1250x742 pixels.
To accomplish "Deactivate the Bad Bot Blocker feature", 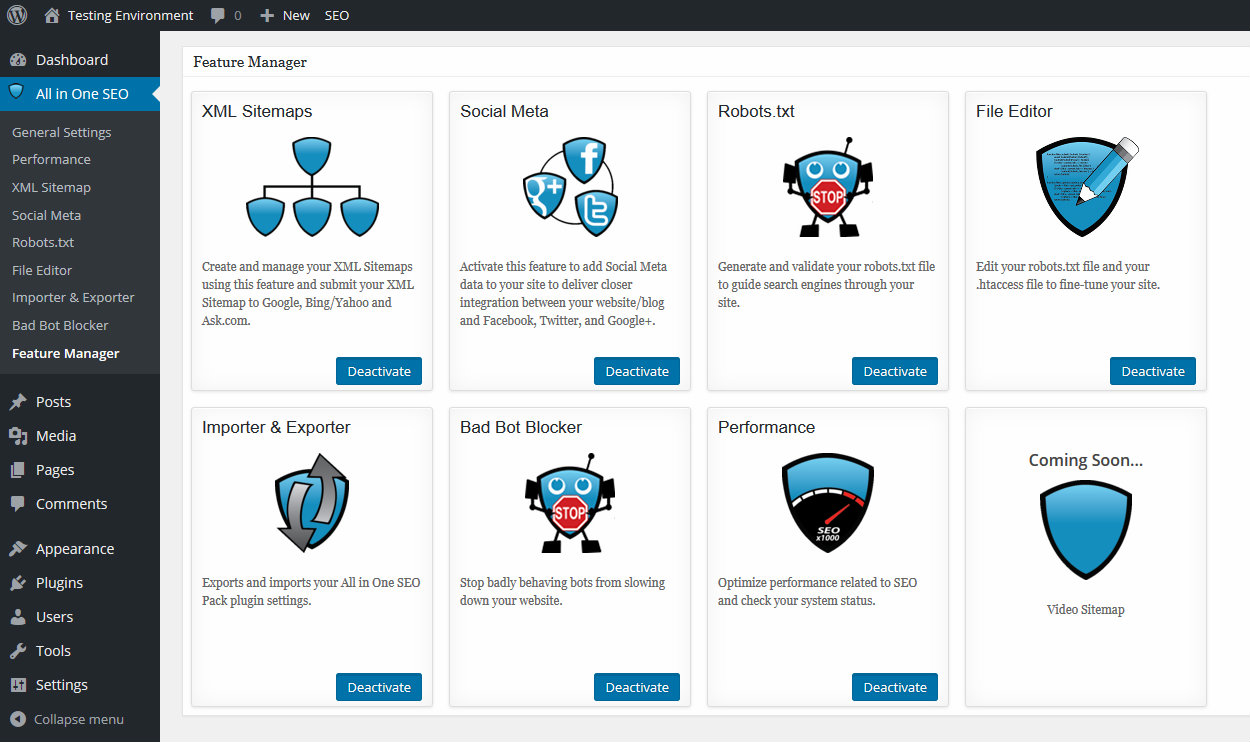I will (637, 687).
